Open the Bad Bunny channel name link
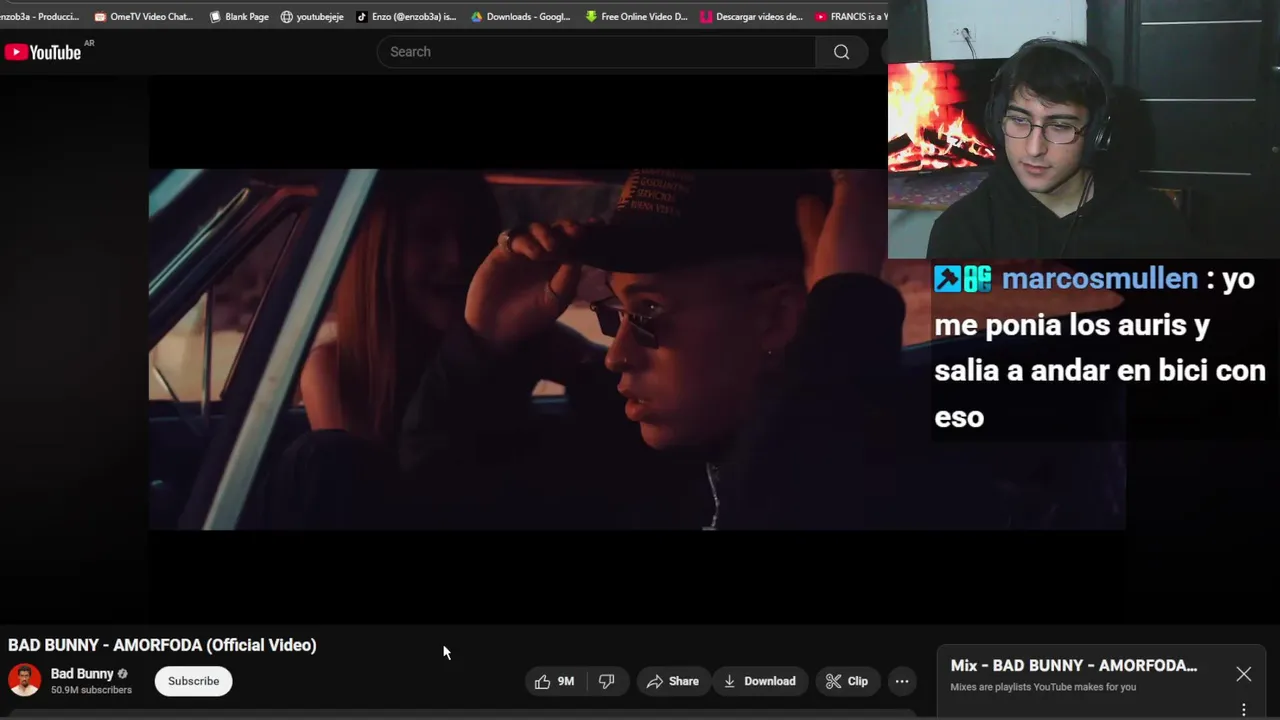Image resolution: width=1280 pixels, height=720 pixels. point(82,674)
